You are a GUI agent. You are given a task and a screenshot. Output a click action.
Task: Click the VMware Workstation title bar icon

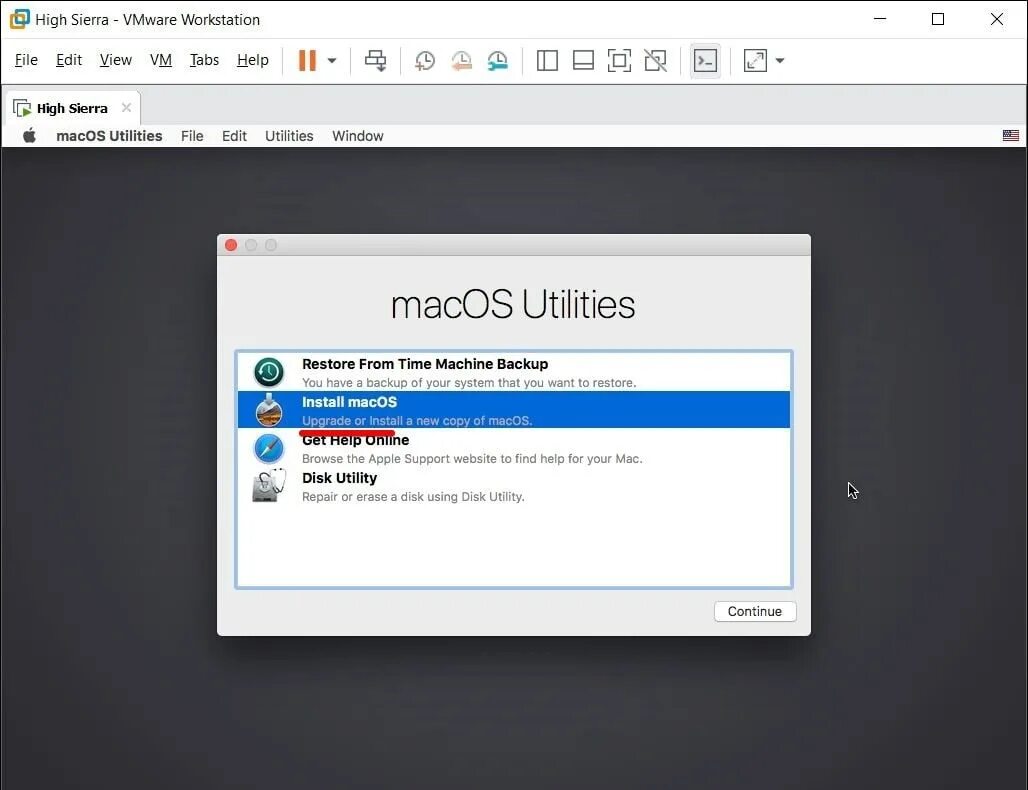(20, 19)
